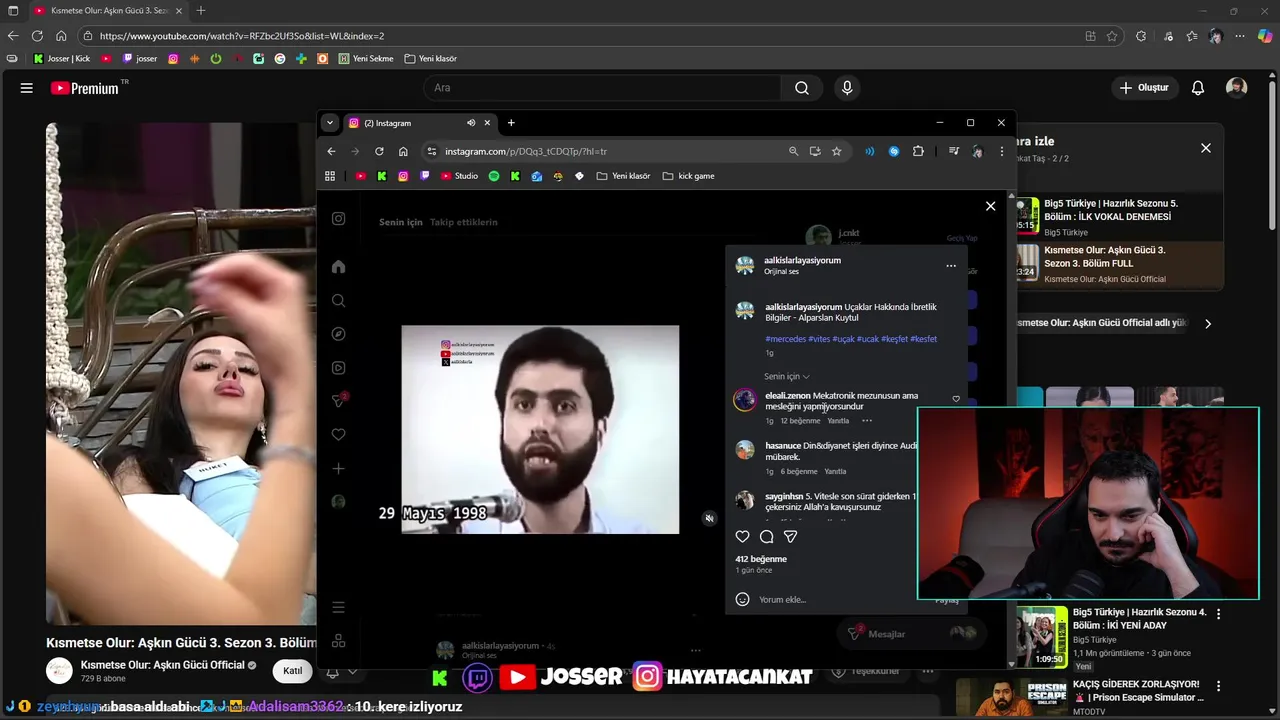Select the Senin için feed tab
Screen dimensions: 1280x720
tap(401, 222)
